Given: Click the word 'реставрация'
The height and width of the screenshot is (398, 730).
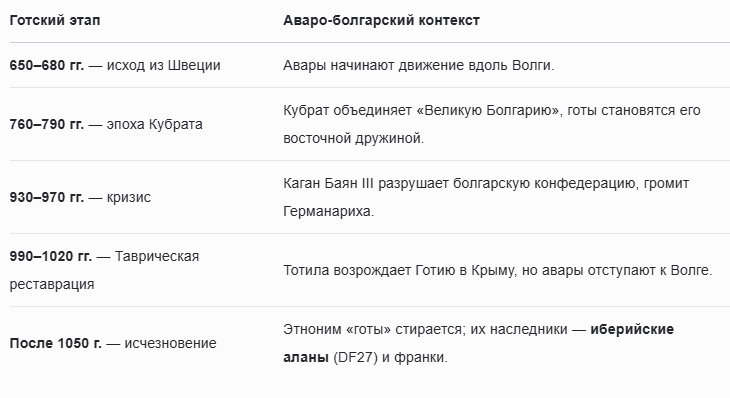Looking at the screenshot, I should click(x=52, y=284).
